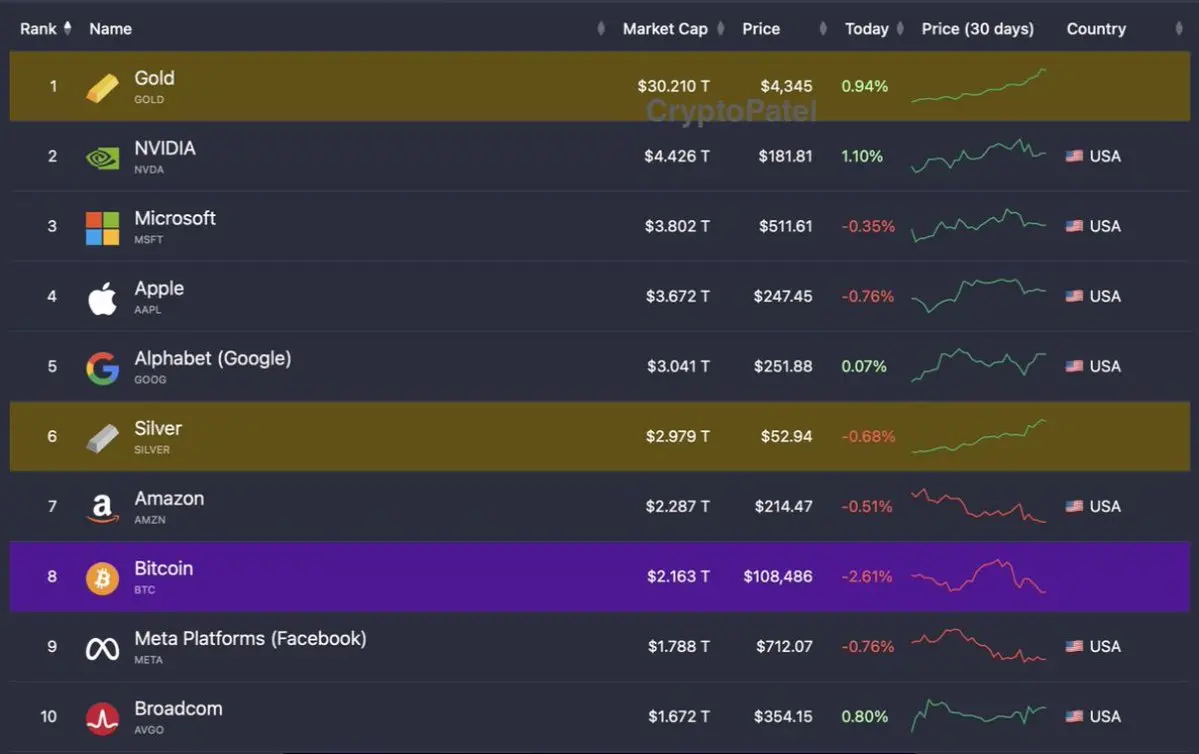This screenshot has width=1199, height=754.
Task: Click the Silver bar icon
Action: click(x=102, y=439)
